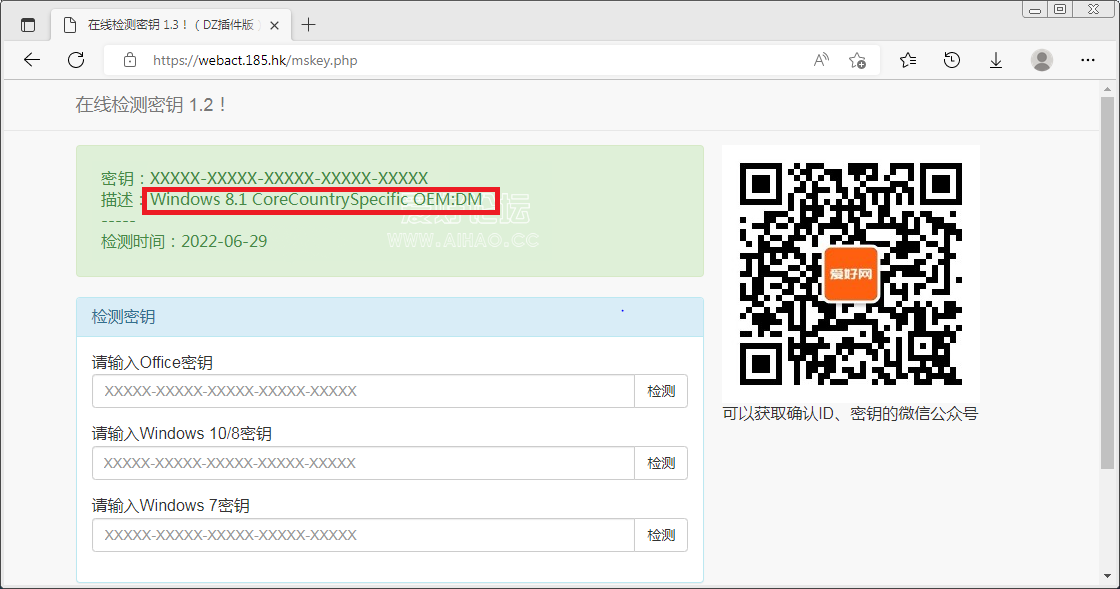Open a new tab with plus button
1120x589 pixels.
point(308,25)
